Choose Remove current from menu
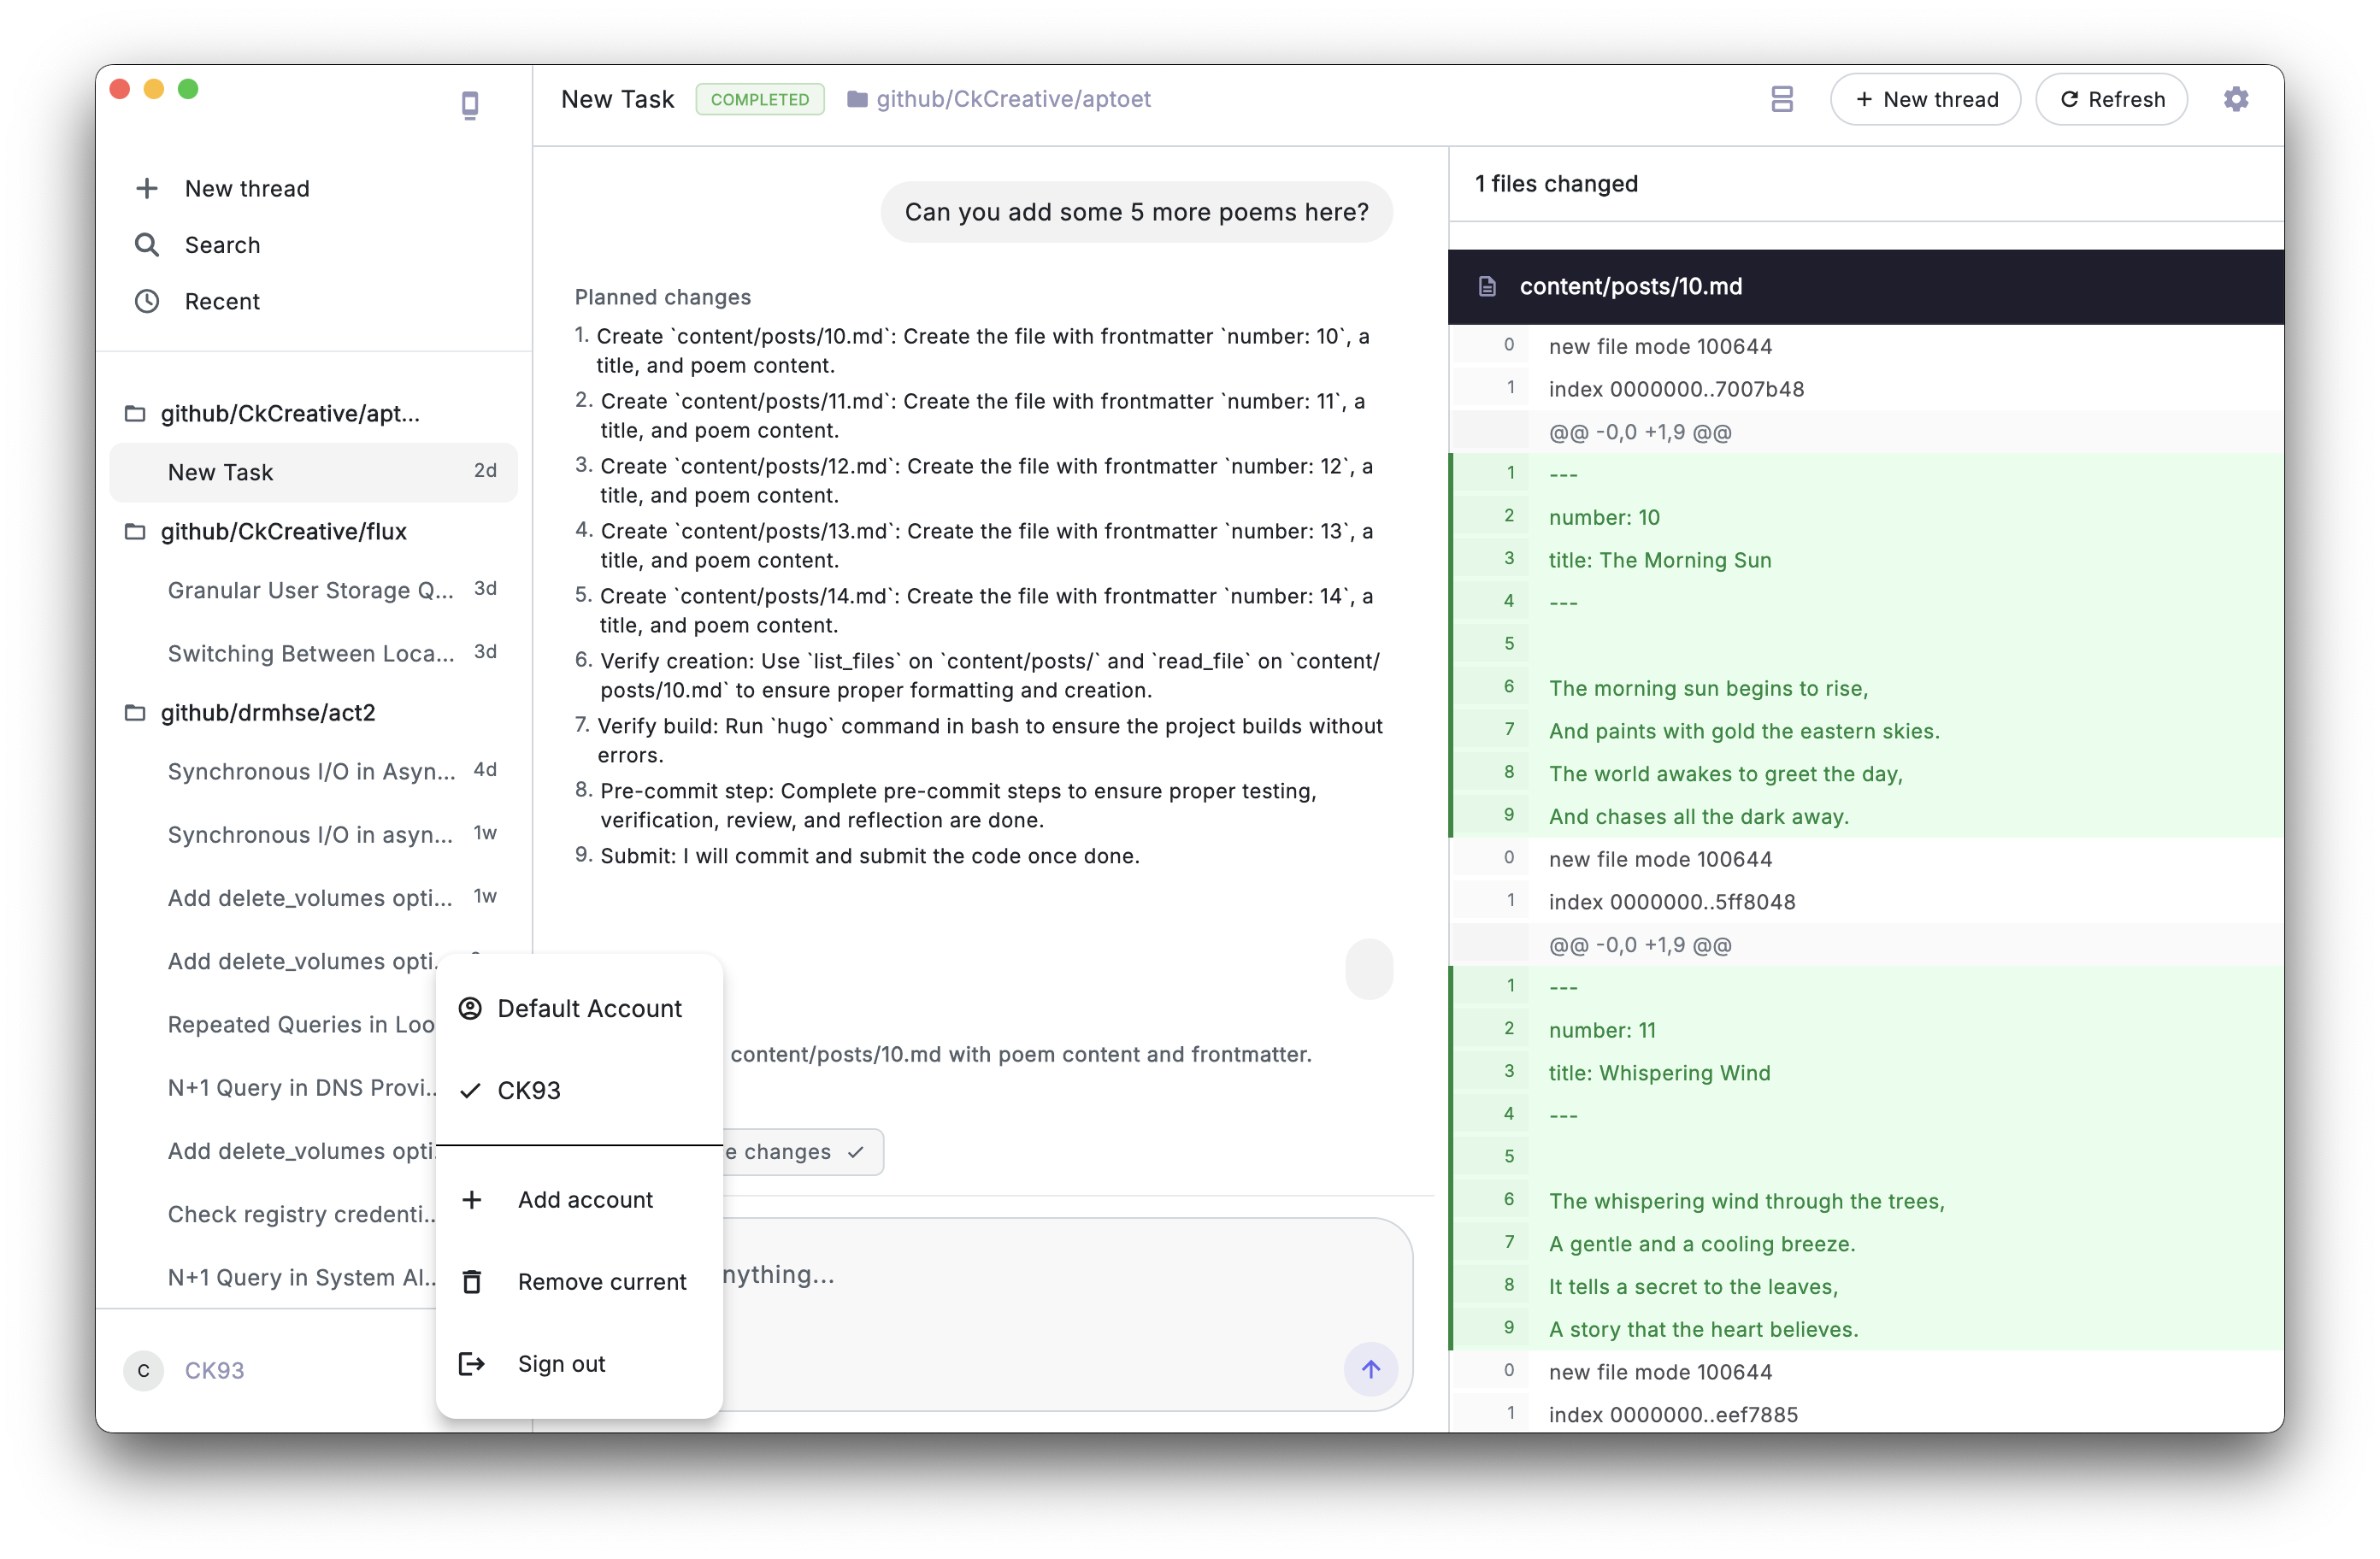The height and width of the screenshot is (1559, 2380). click(579, 1281)
